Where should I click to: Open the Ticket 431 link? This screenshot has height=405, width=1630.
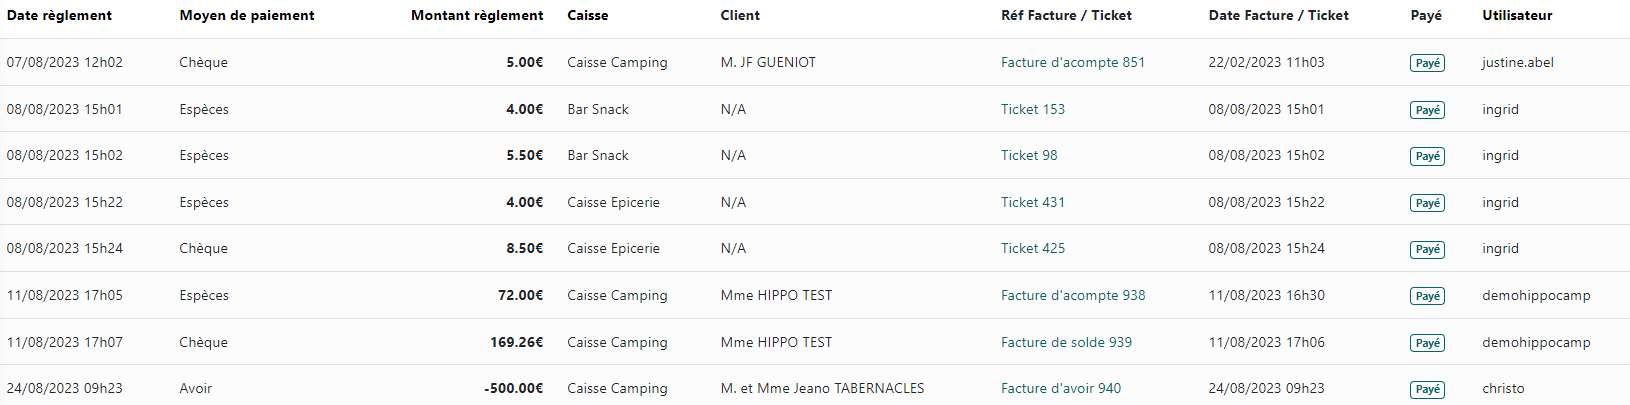pyautogui.click(x=1032, y=202)
